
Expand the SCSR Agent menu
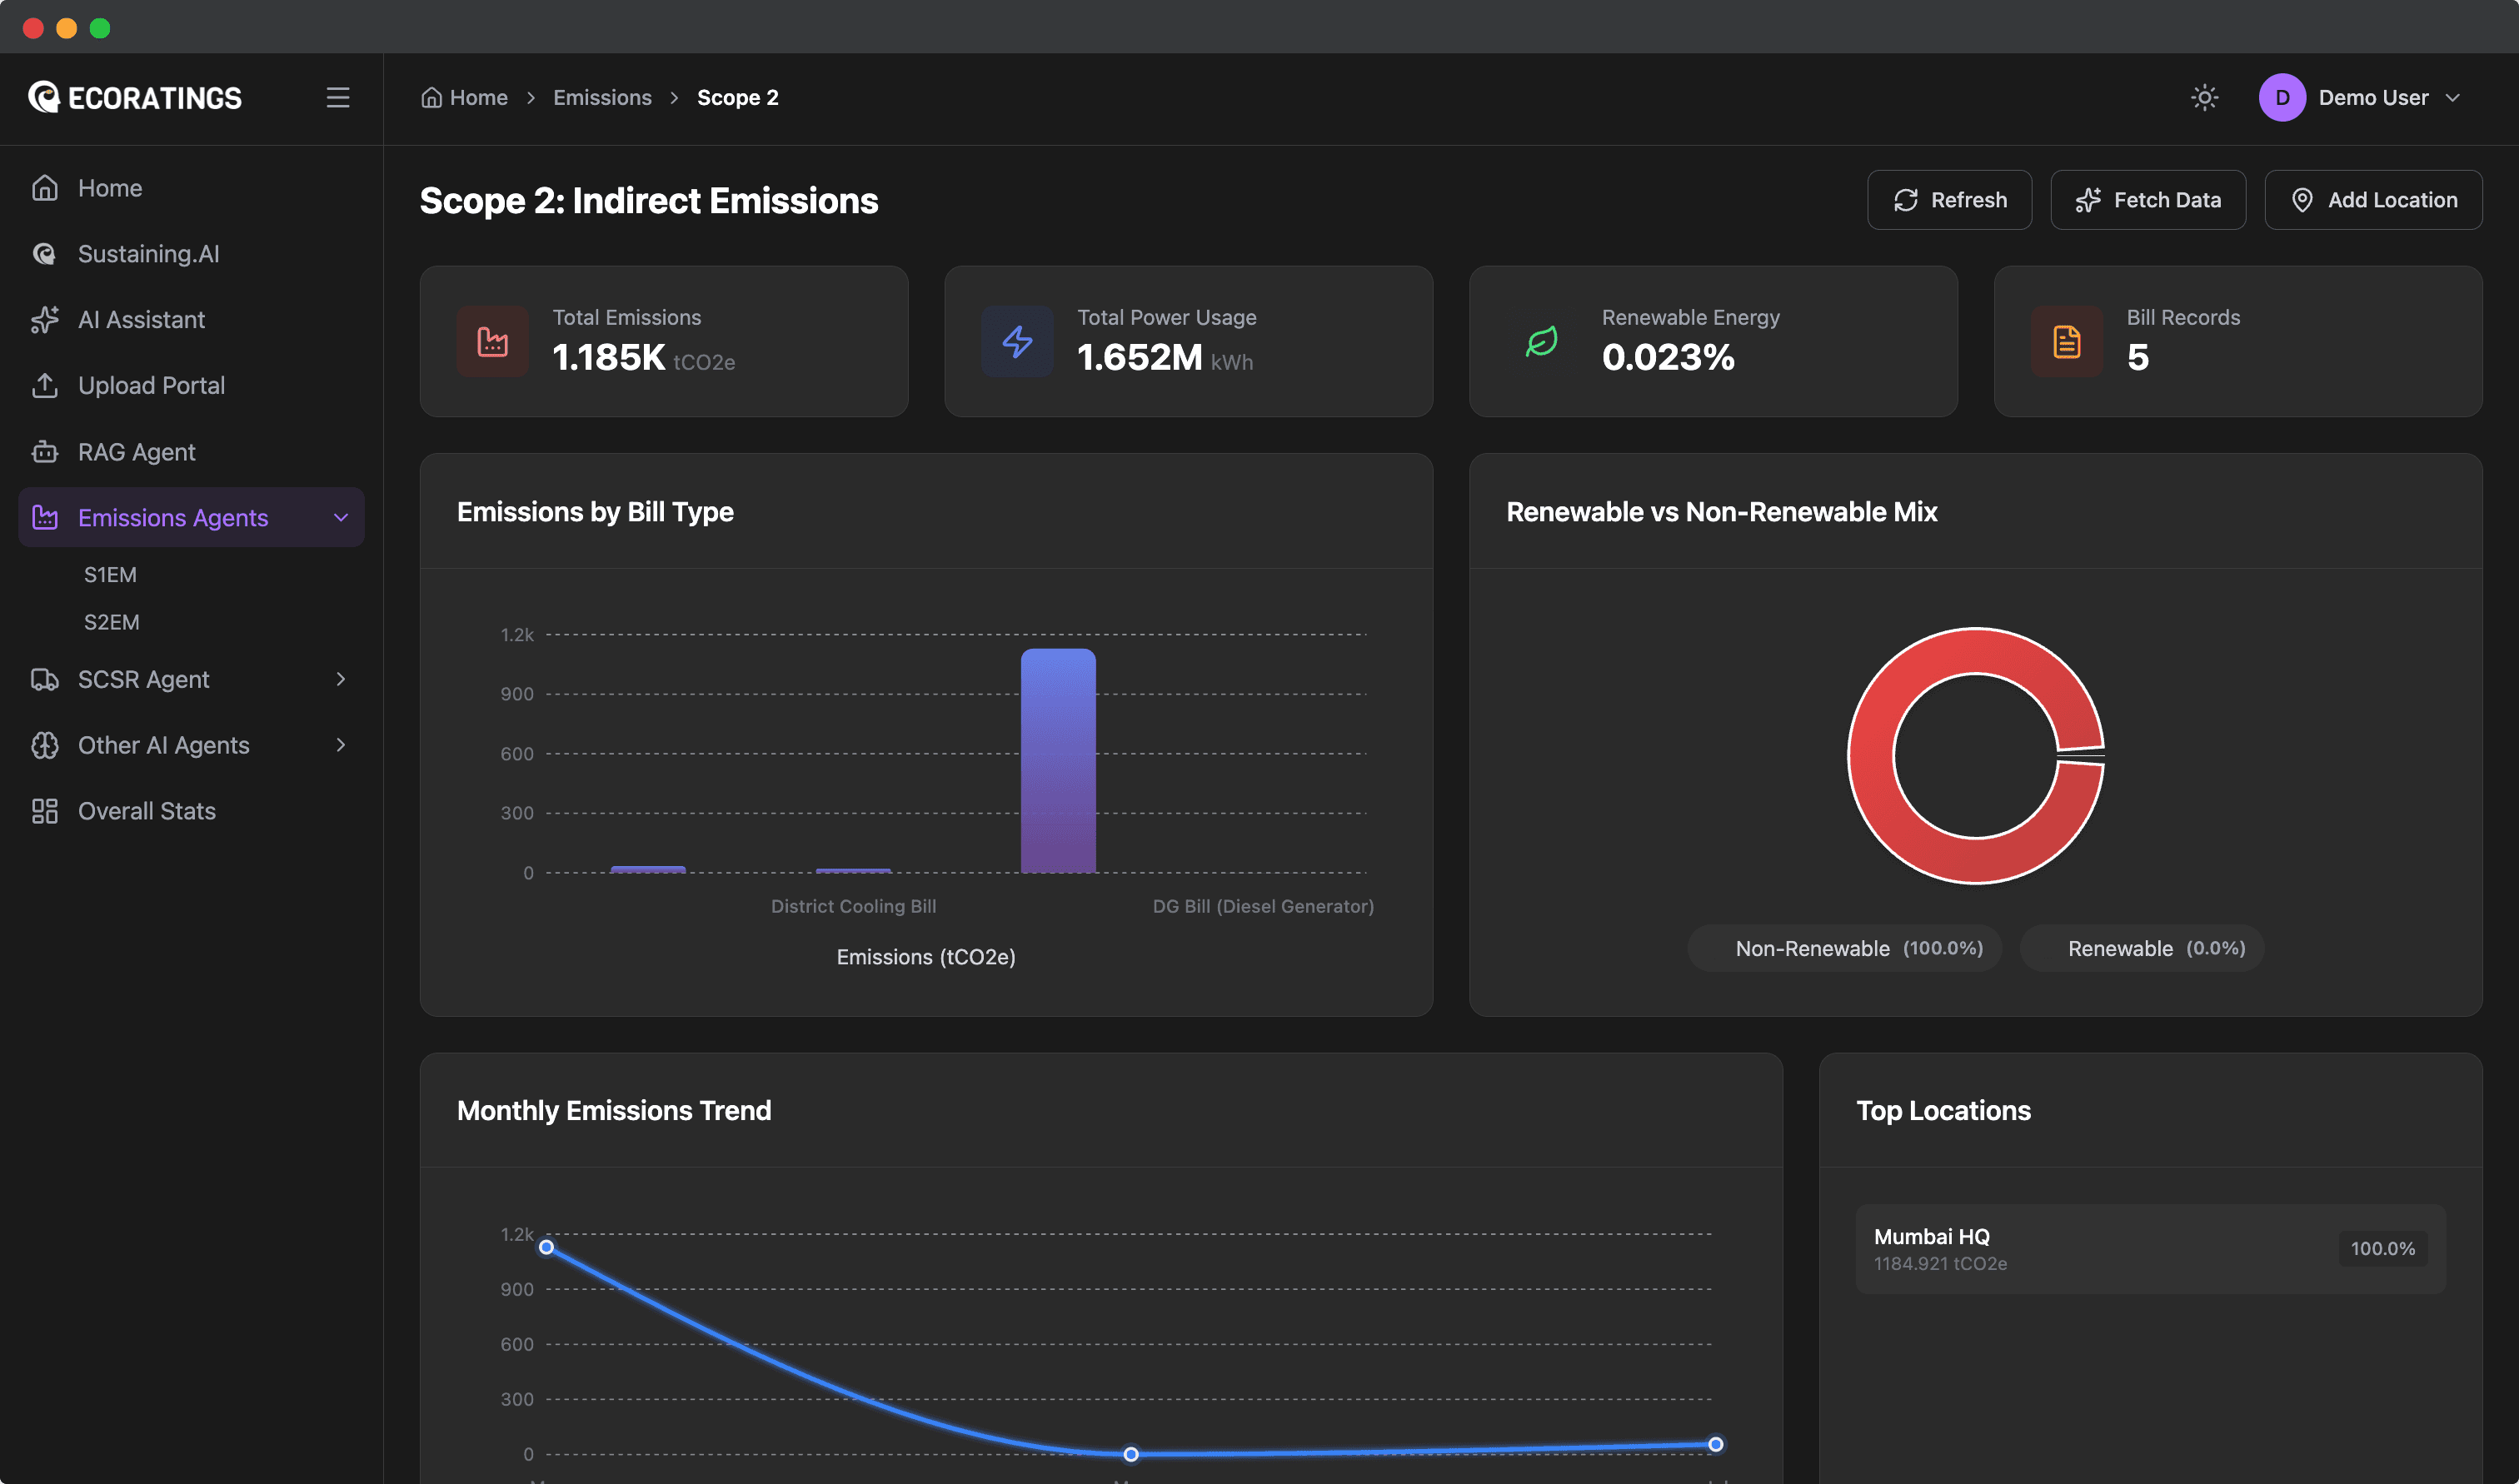click(340, 679)
